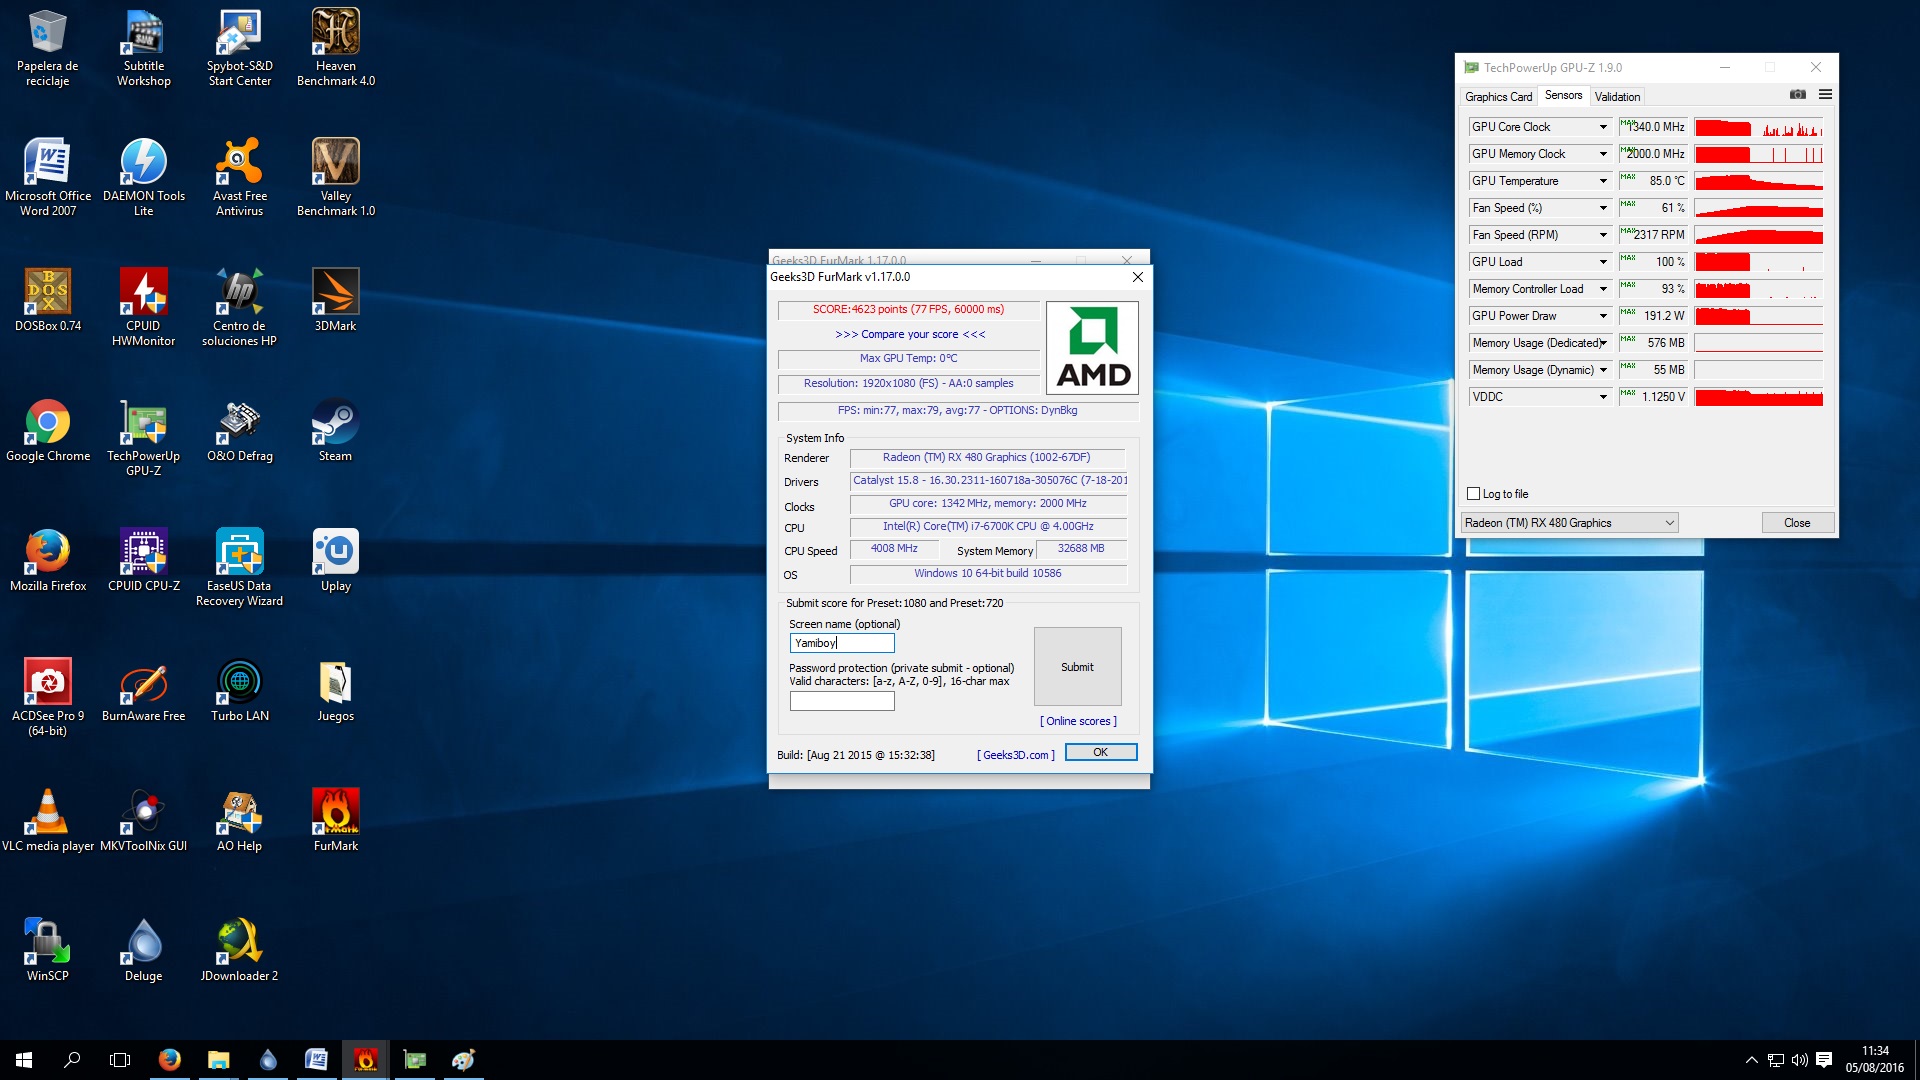Focus the password protection input field
The height and width of the screenshot is (1080, 1920).
(x=842, y=701)
